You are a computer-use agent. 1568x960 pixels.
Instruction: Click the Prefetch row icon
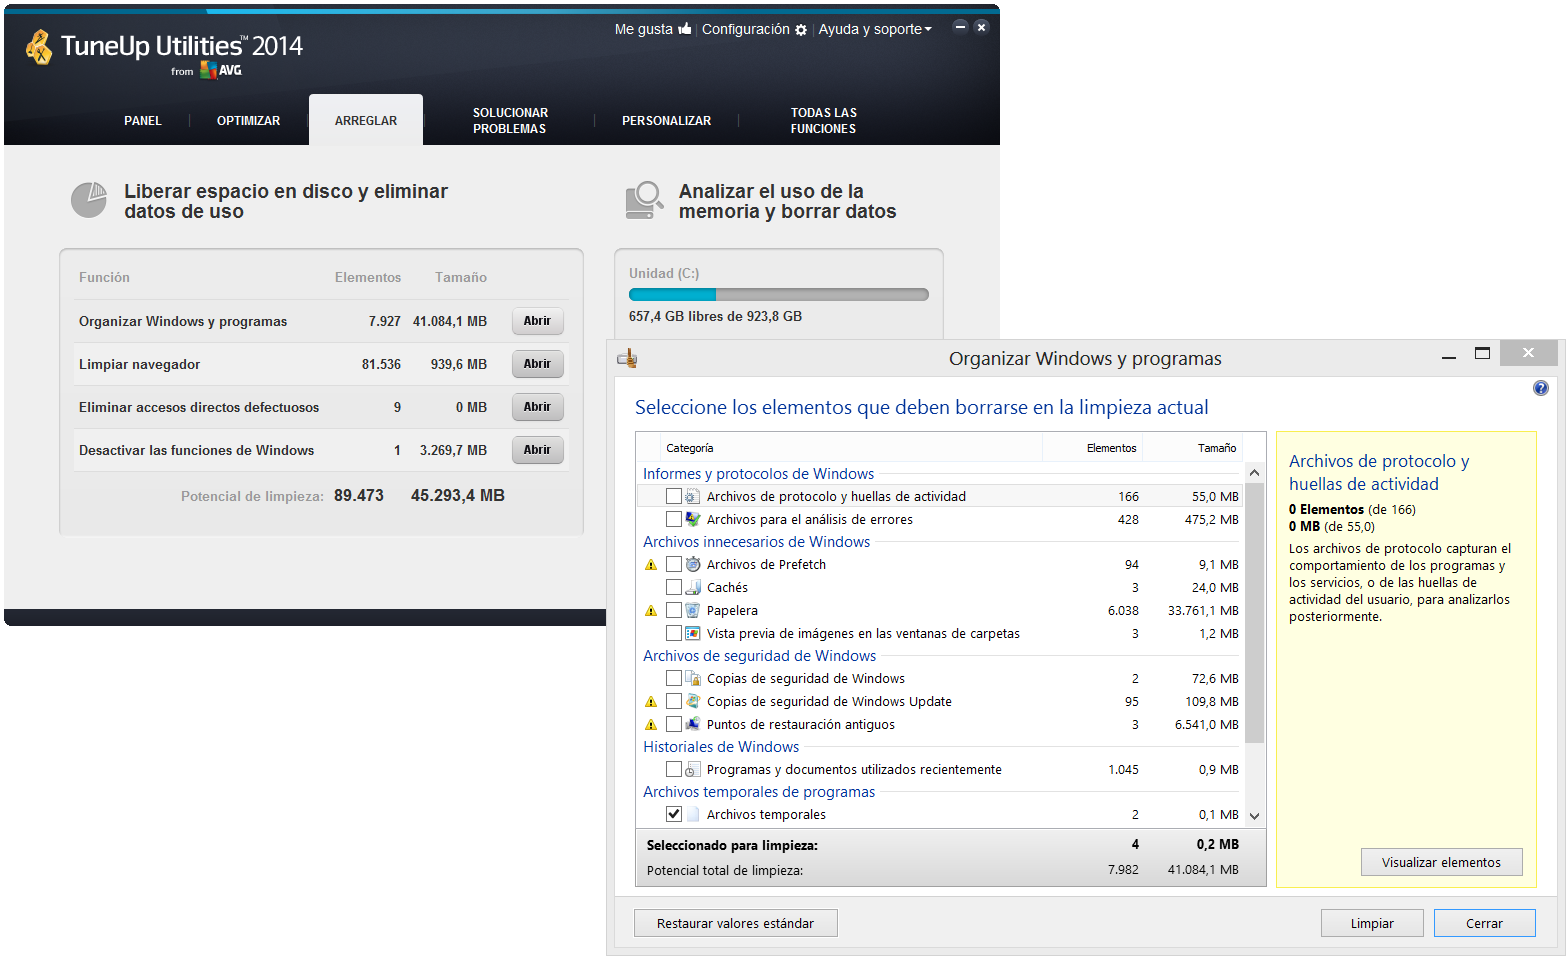pyautogui.click(x=693, y=564)
